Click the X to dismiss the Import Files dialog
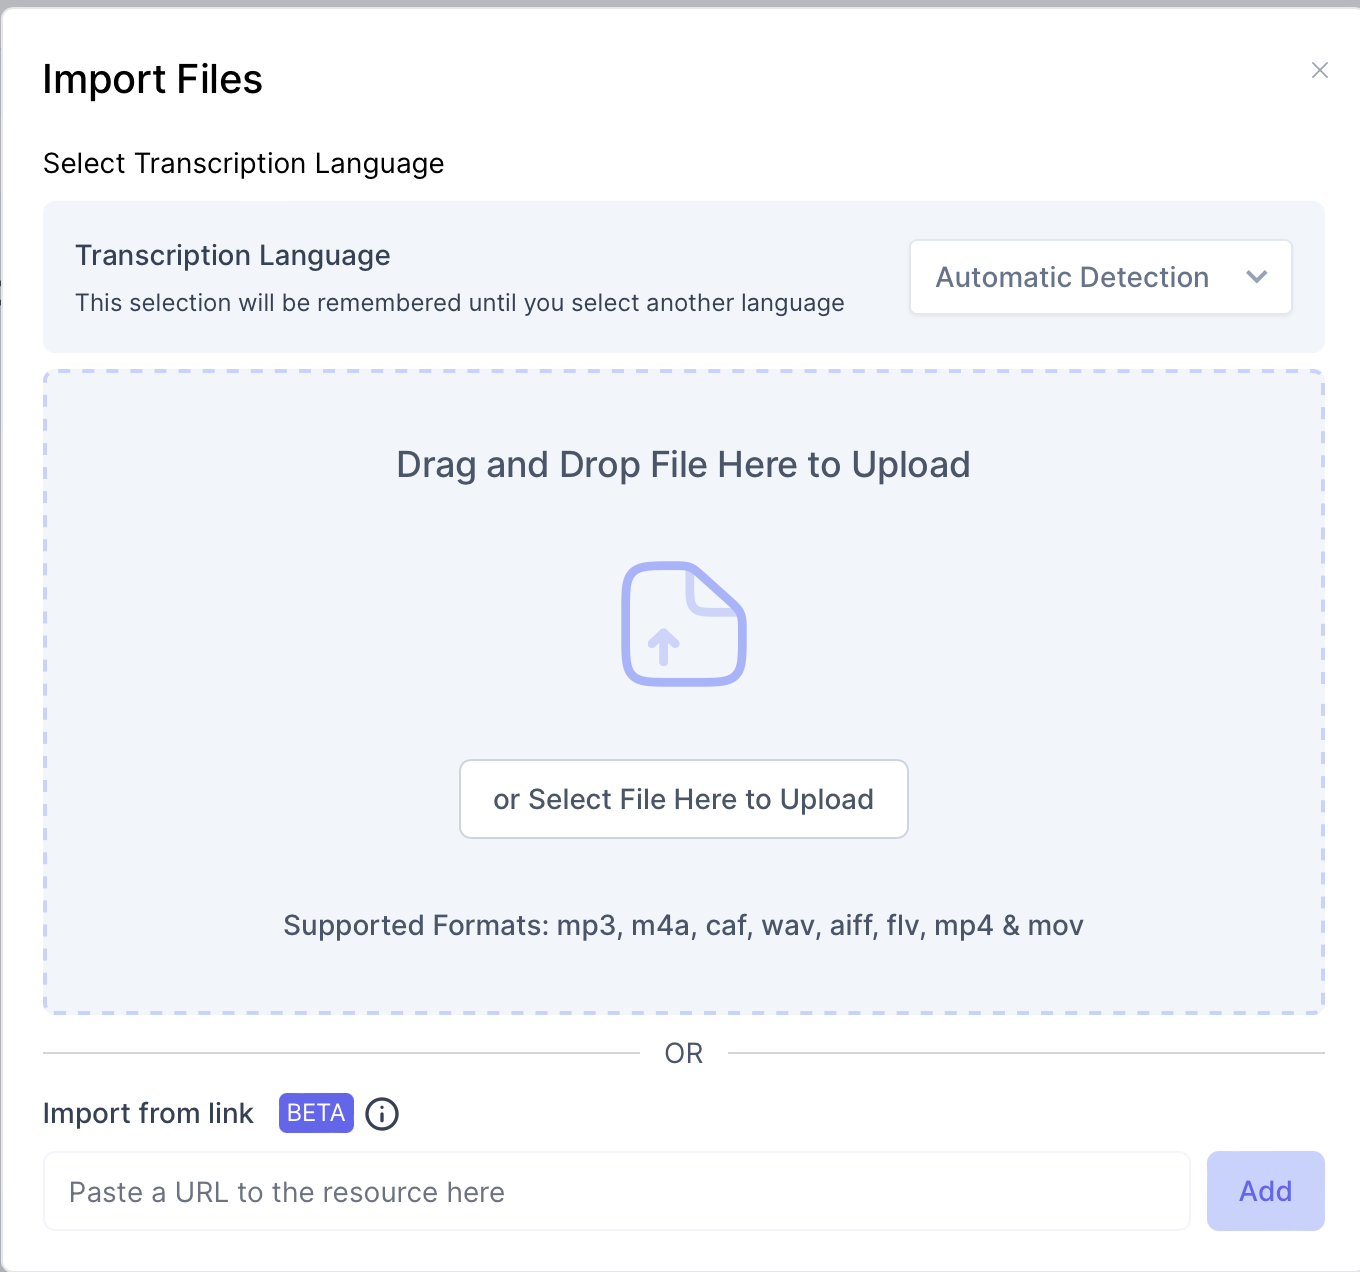The image size is (1360, 1272). pyautogui.click(x=1319, y=70)
